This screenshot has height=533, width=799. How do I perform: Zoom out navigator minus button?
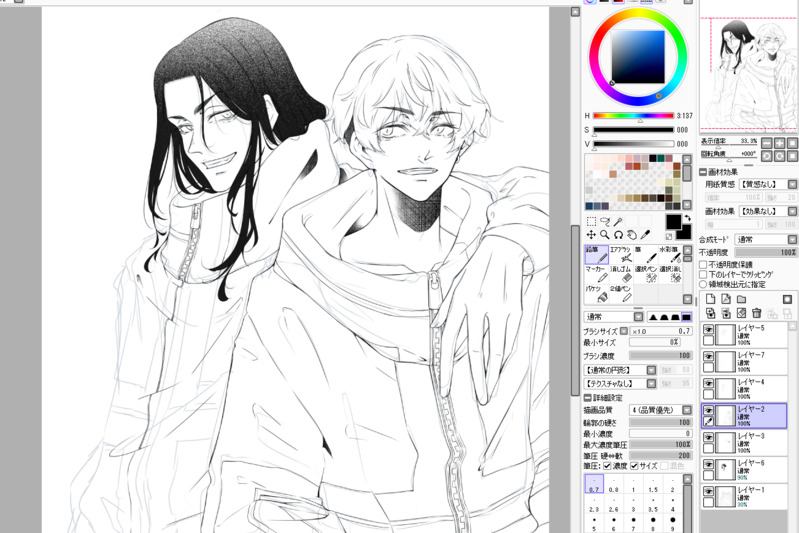click(766, 143)
